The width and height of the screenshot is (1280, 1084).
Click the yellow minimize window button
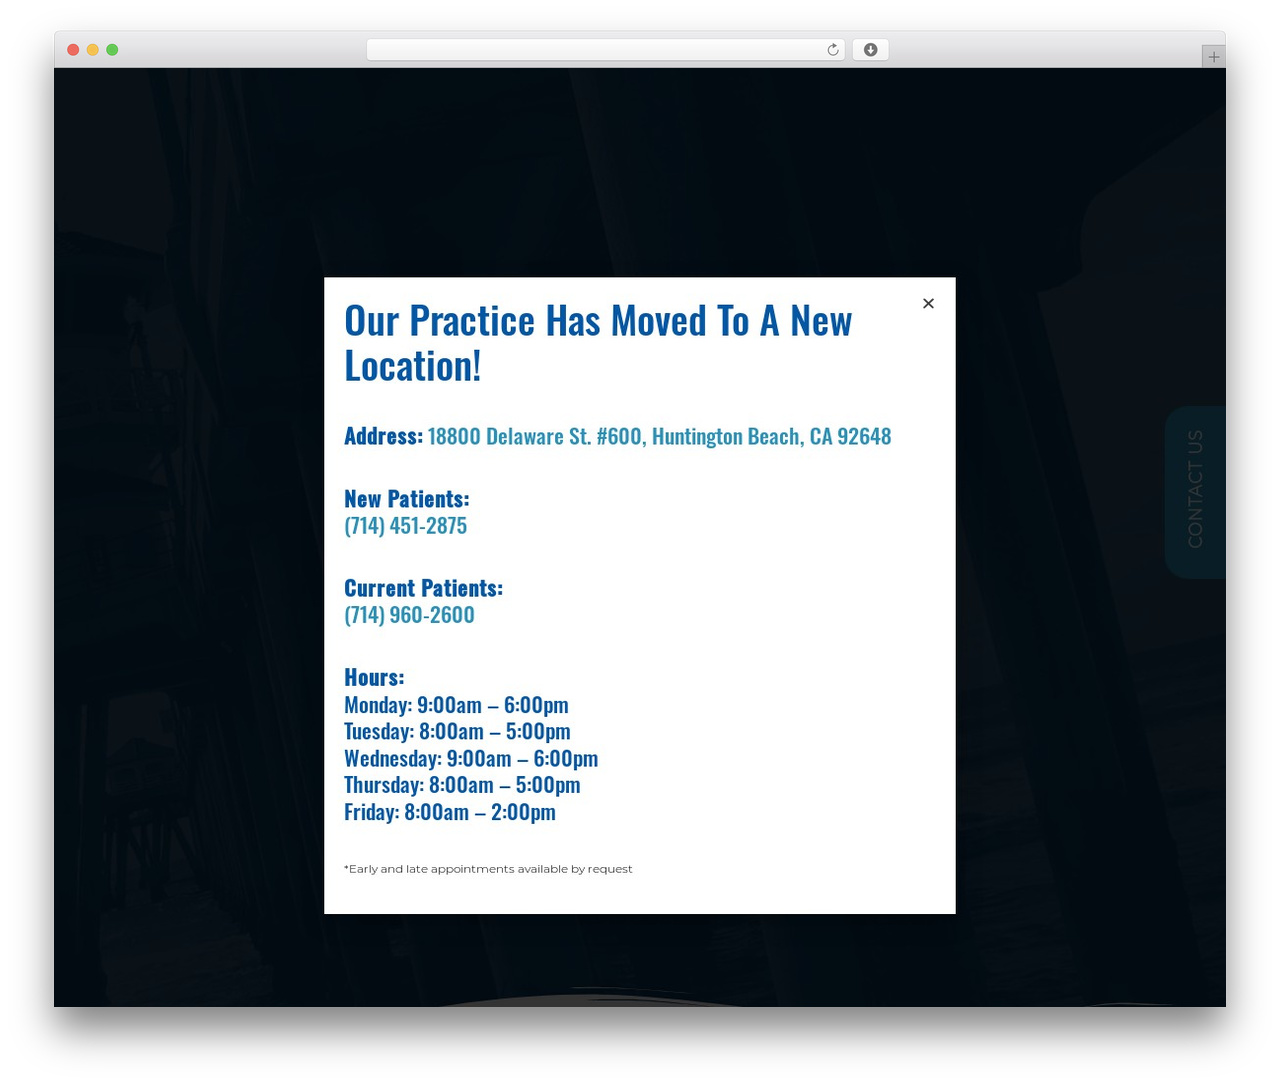[92, 50]
